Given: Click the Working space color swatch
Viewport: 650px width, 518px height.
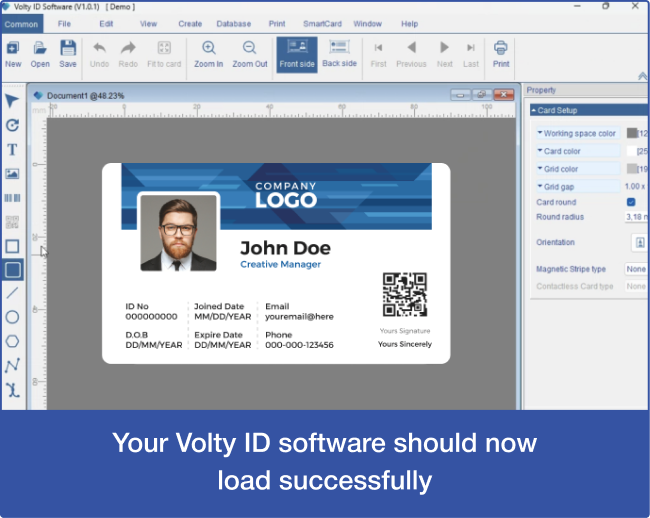Looking at the screenshot, I should click(631, 133).
